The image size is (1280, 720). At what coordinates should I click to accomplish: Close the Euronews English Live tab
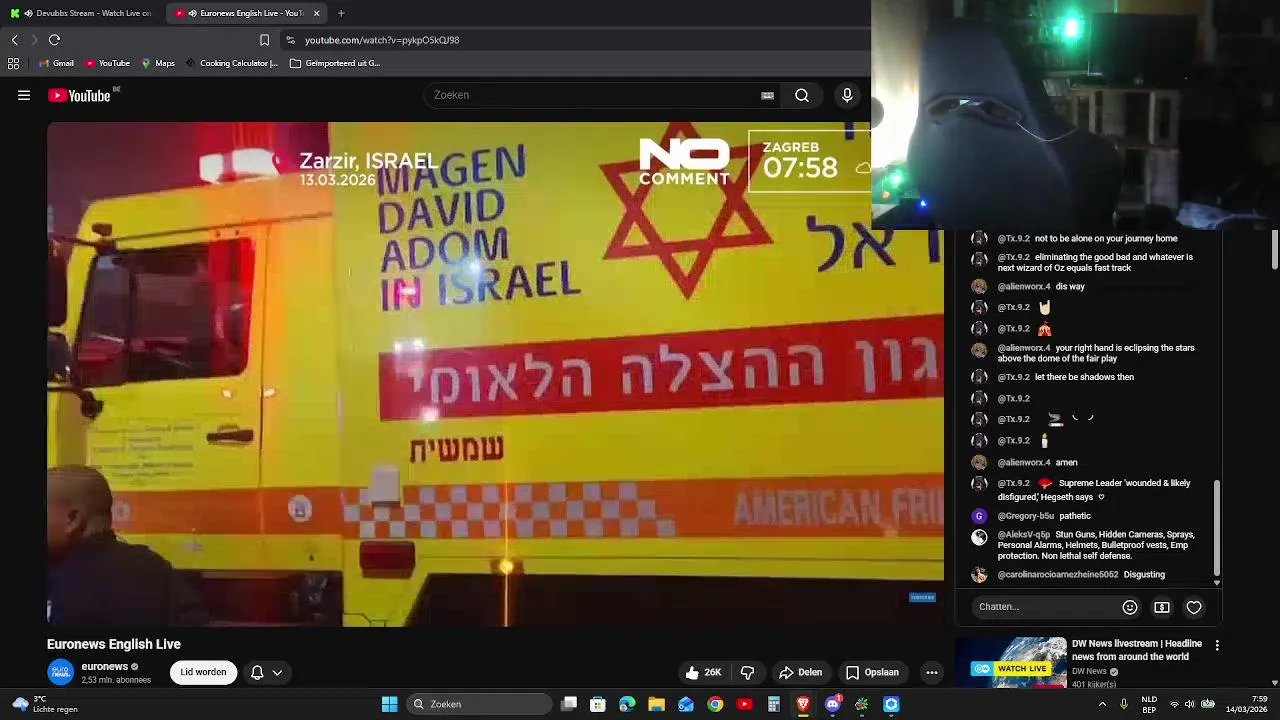click(317, 13)
